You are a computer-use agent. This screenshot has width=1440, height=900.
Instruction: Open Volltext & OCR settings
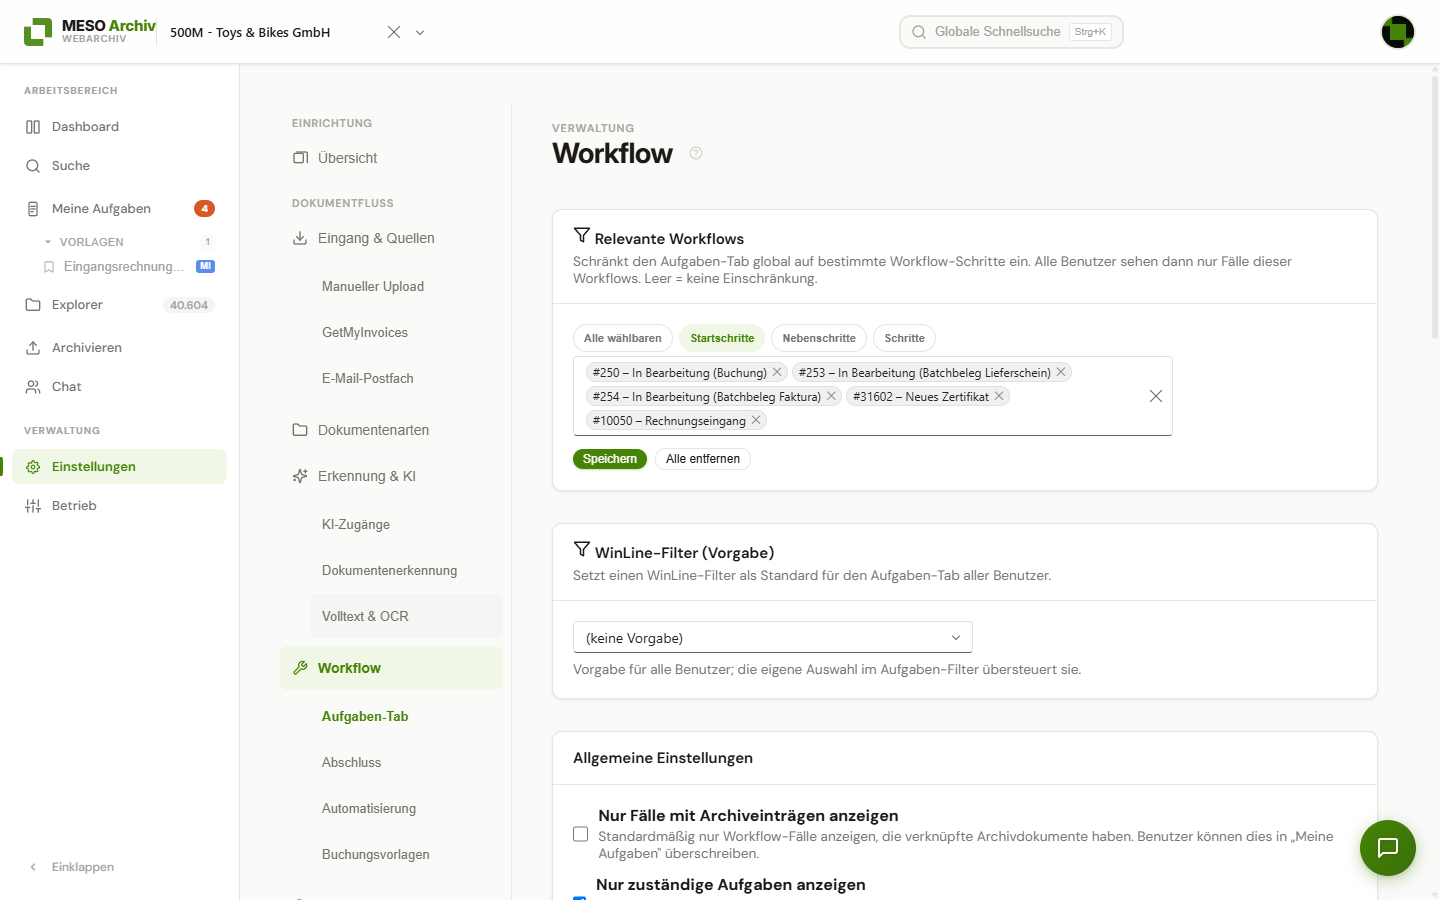[406, 616]
